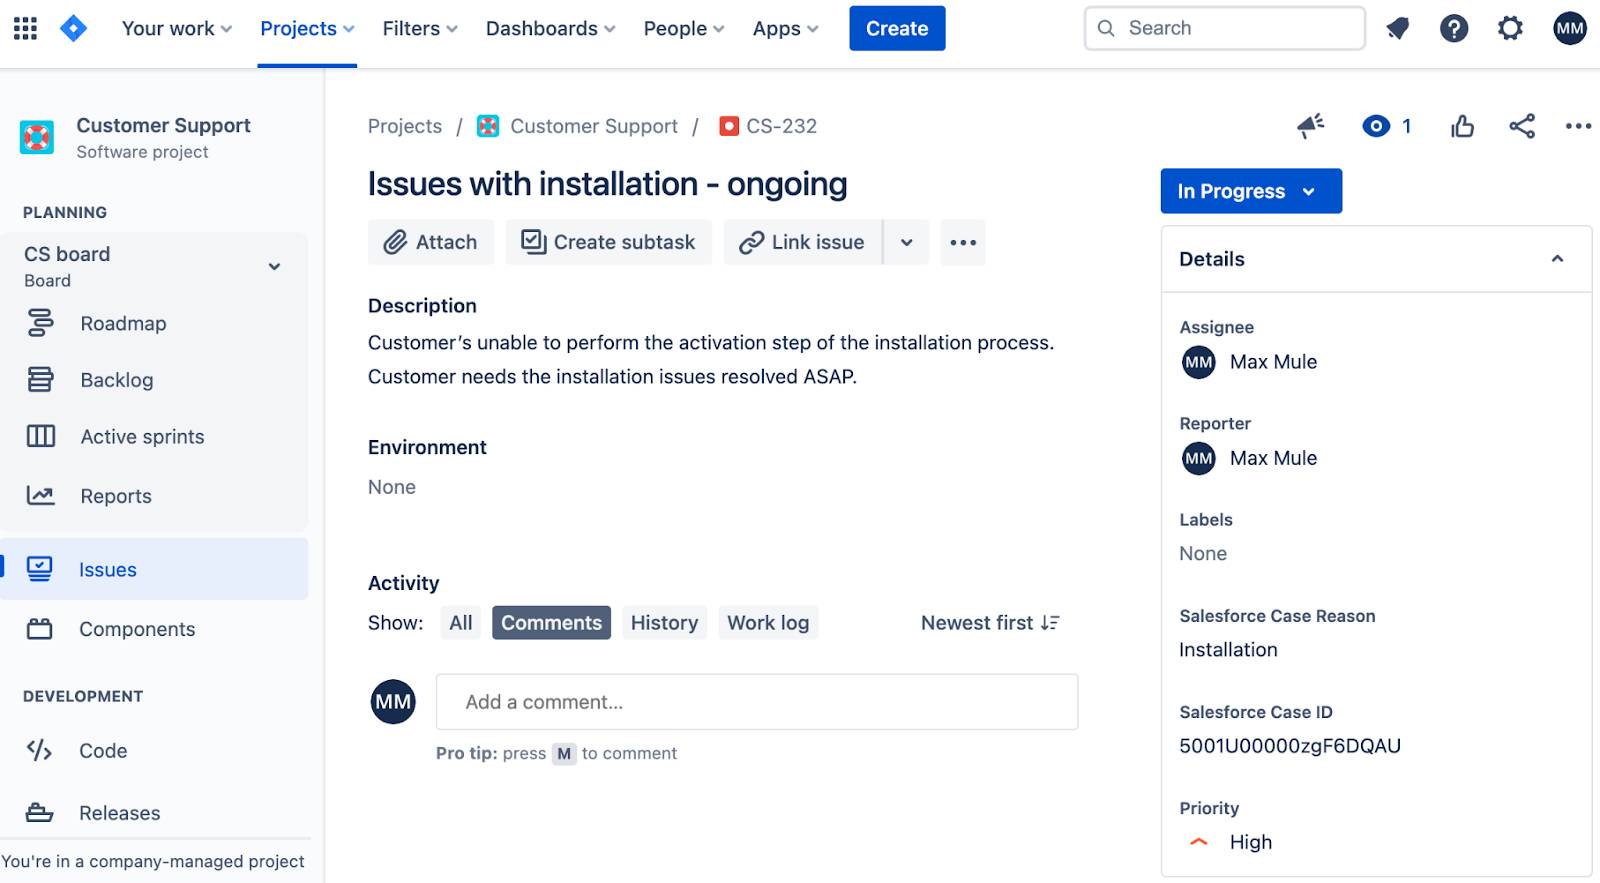
Task: Open the Your work dropdown menu
Action: [177, 28]
